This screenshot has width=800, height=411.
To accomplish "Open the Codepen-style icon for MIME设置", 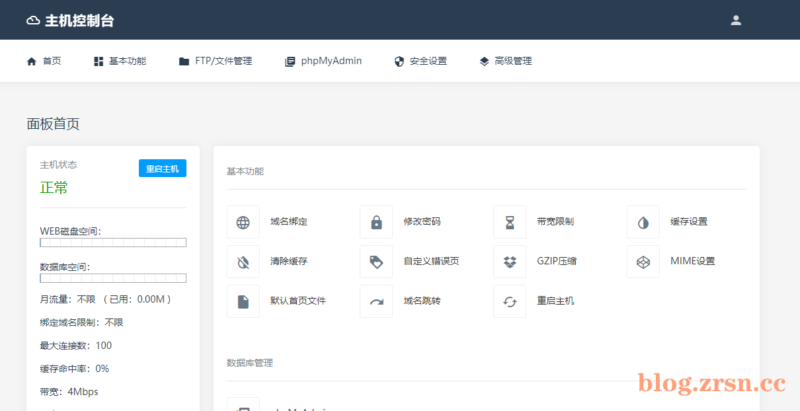I will point(643,262).
